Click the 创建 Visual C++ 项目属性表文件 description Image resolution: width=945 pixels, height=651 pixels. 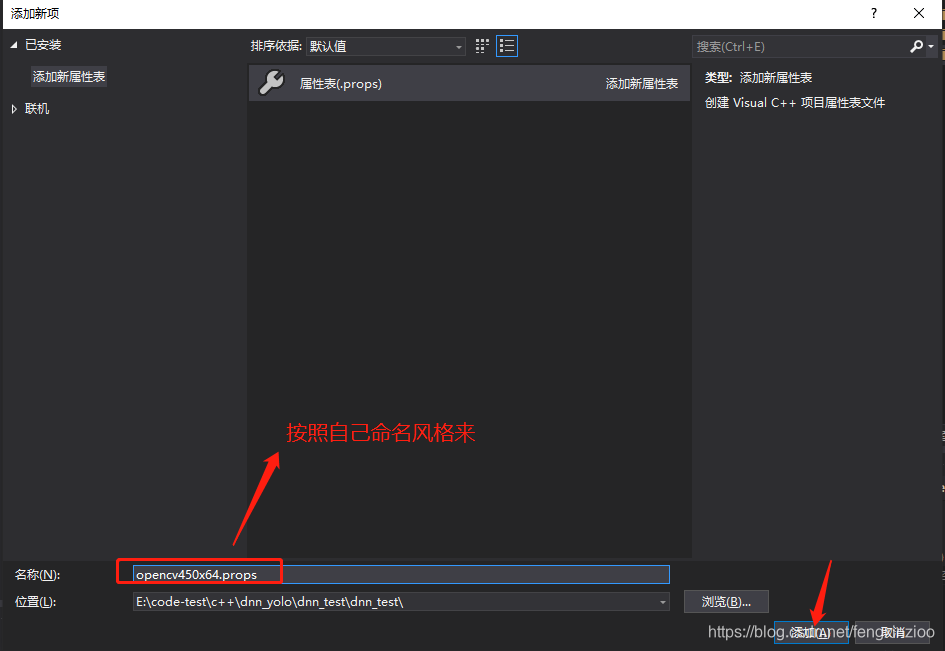795,103
